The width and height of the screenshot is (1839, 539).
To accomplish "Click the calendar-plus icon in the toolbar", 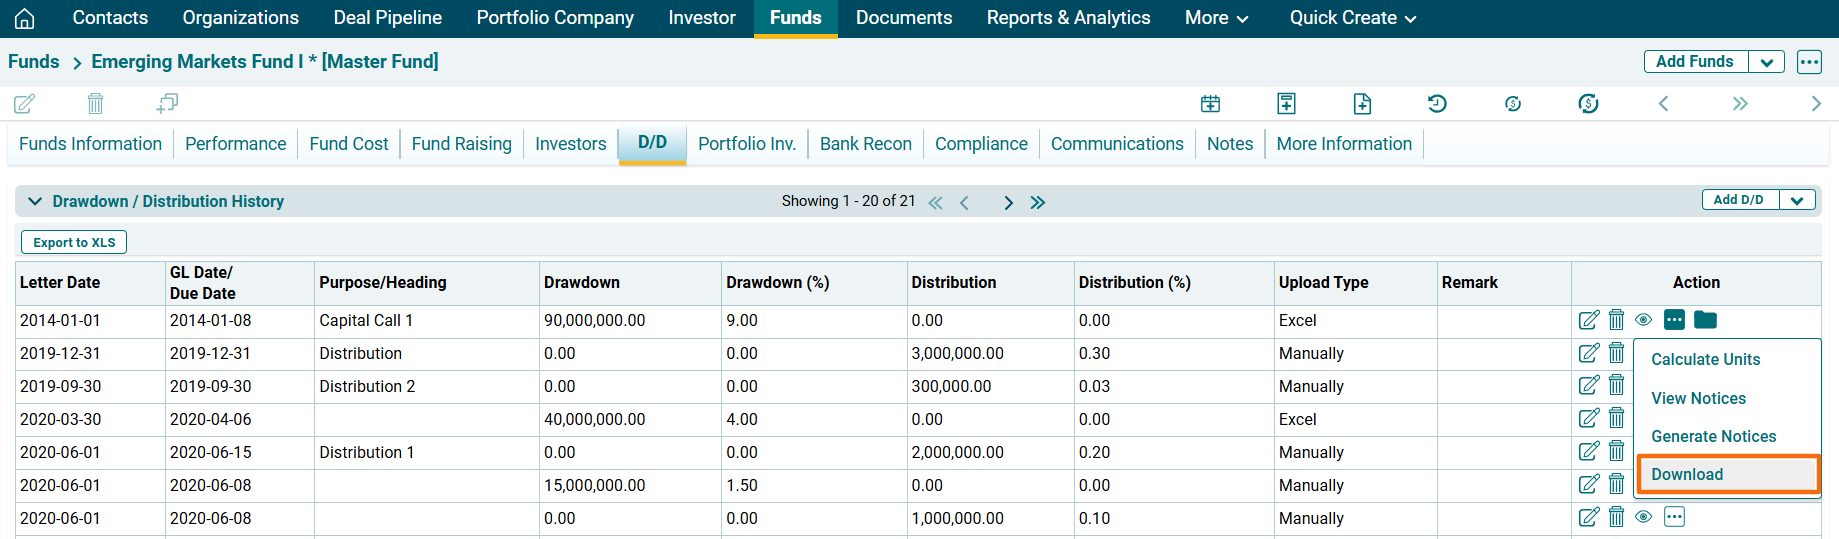I will [1210, 103].
